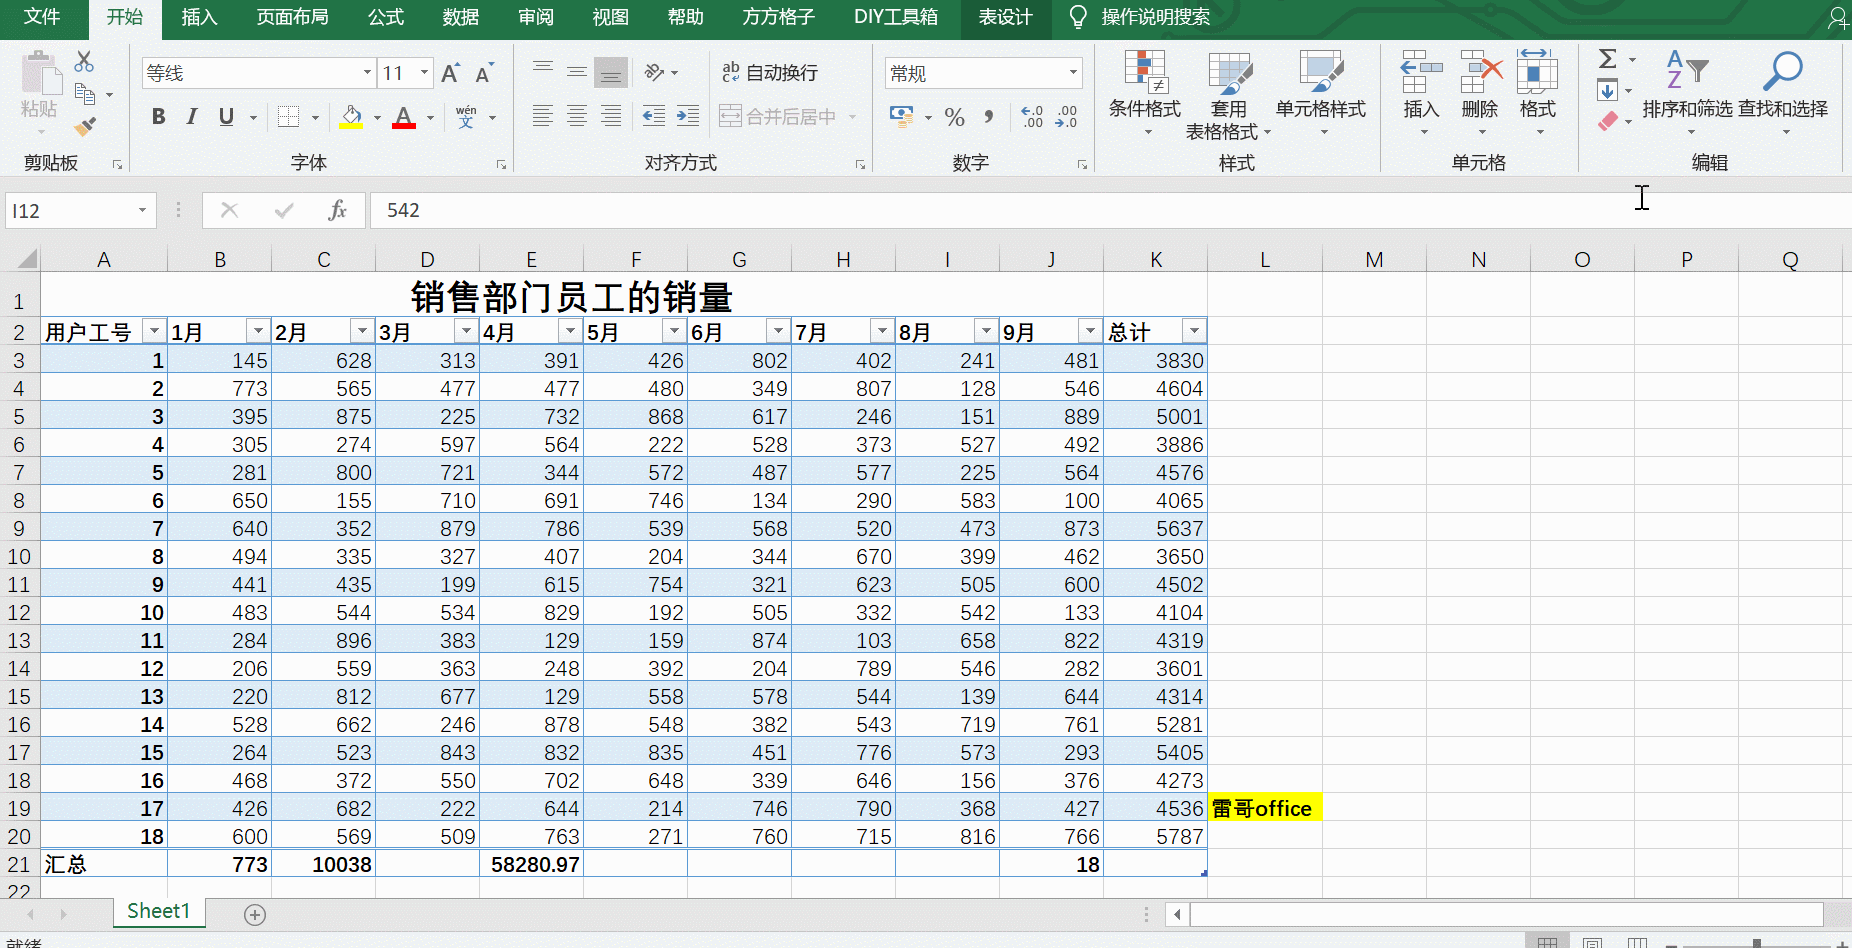Click the formula bar showing 542
This screenshot has width=1852, height=948.
pos(1110,210)
